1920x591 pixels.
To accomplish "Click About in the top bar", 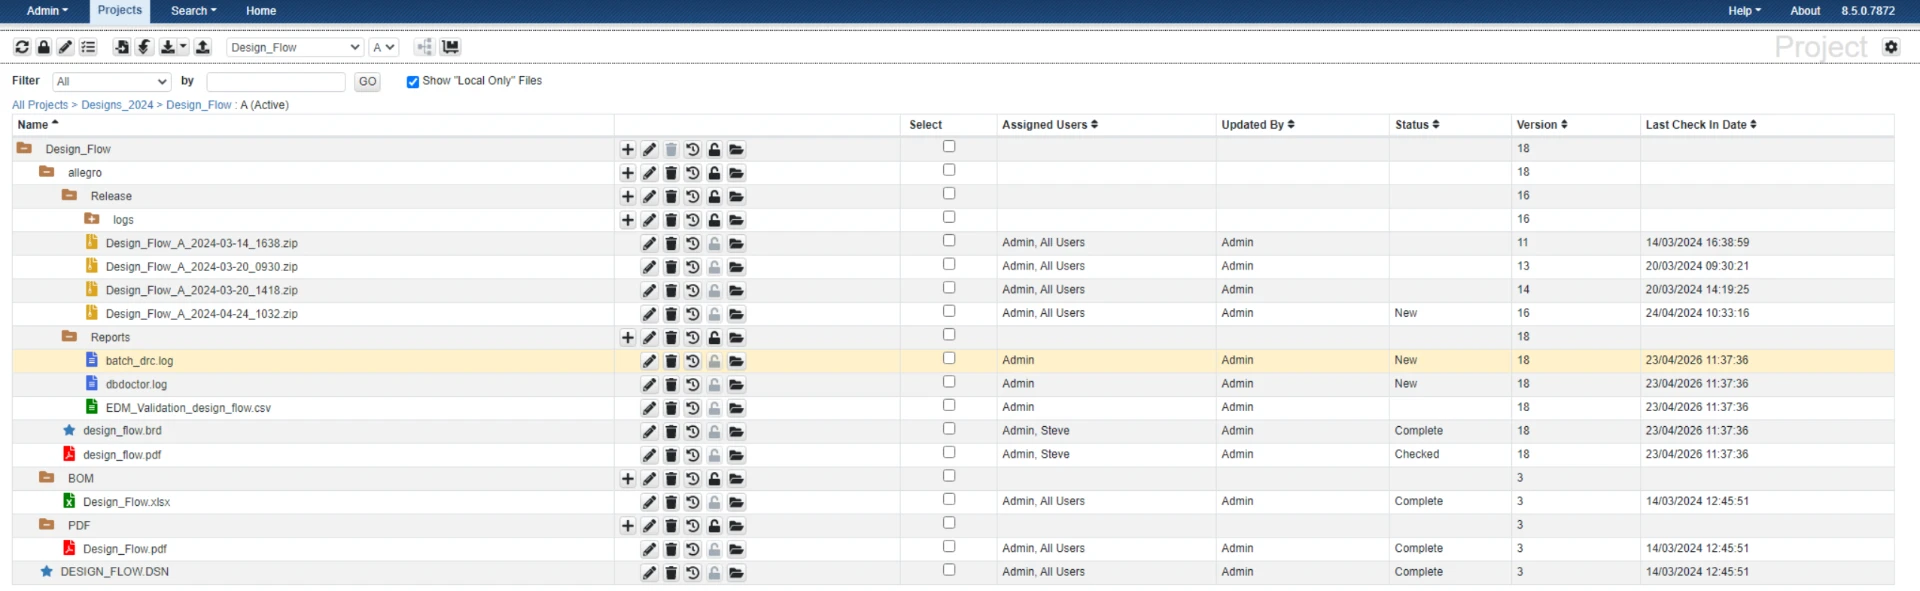I will click(1805, 11).
